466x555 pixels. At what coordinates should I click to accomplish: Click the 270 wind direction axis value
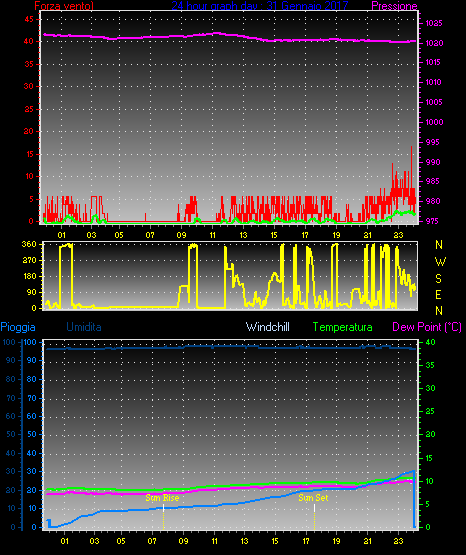click(29, 261)
